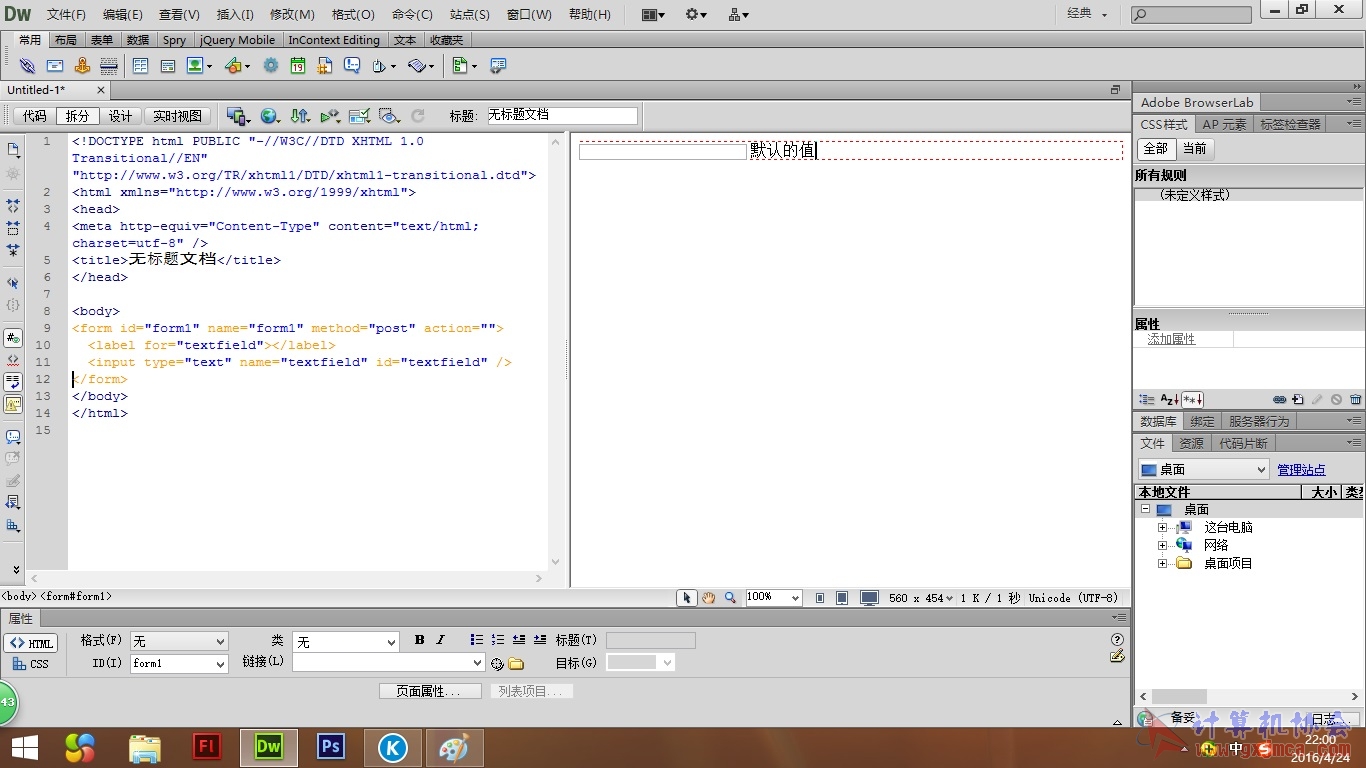Viewport: 1366px width, 768px height.
Task: Toggle Live view (实时视图)
Action: [x=177, y=116]
